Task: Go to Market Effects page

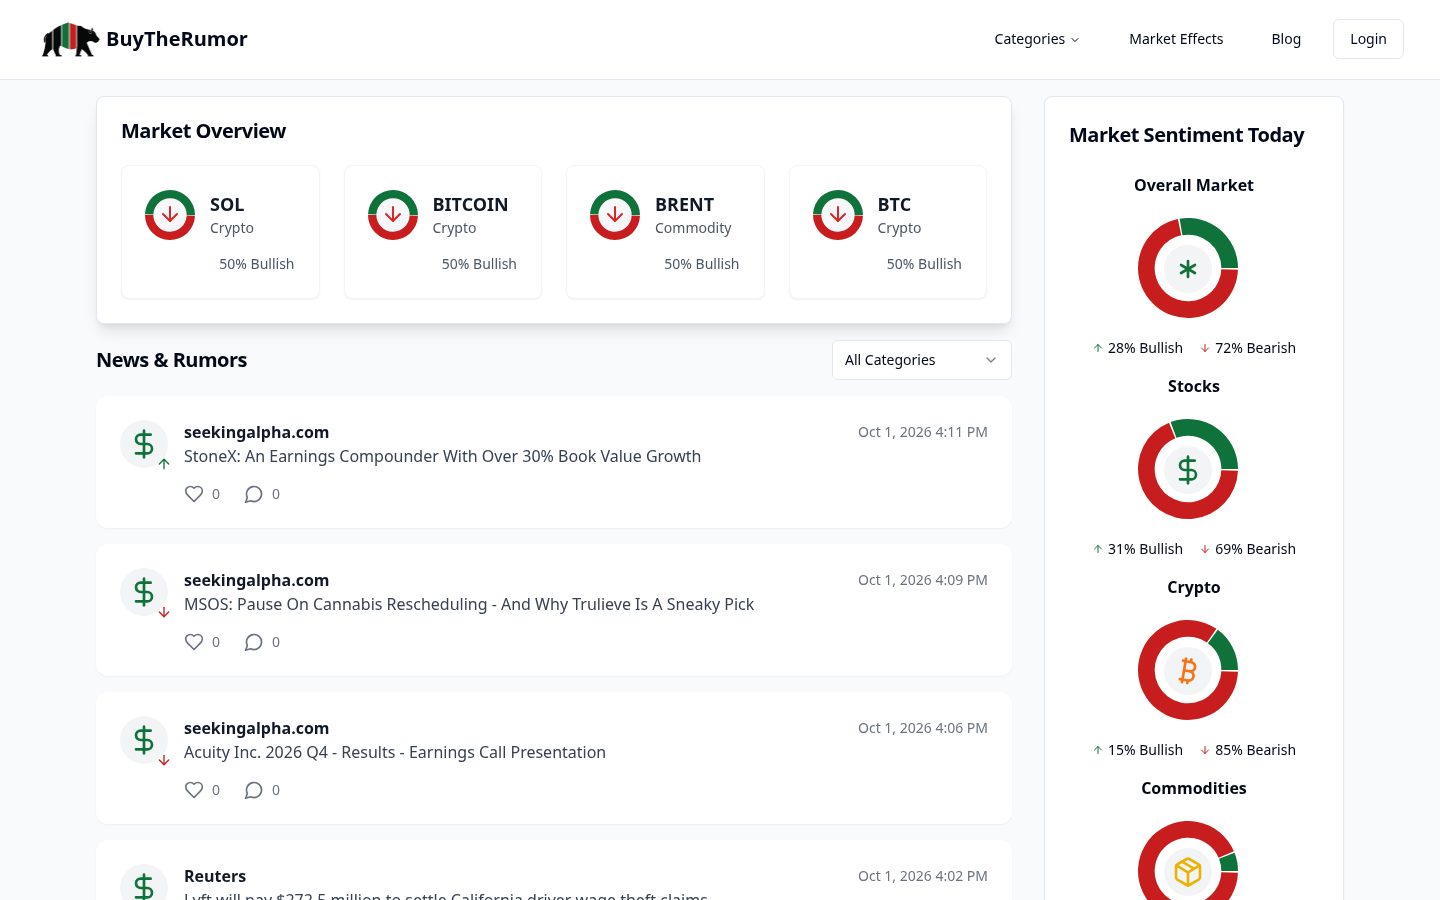Action: tap(1176, 39)
